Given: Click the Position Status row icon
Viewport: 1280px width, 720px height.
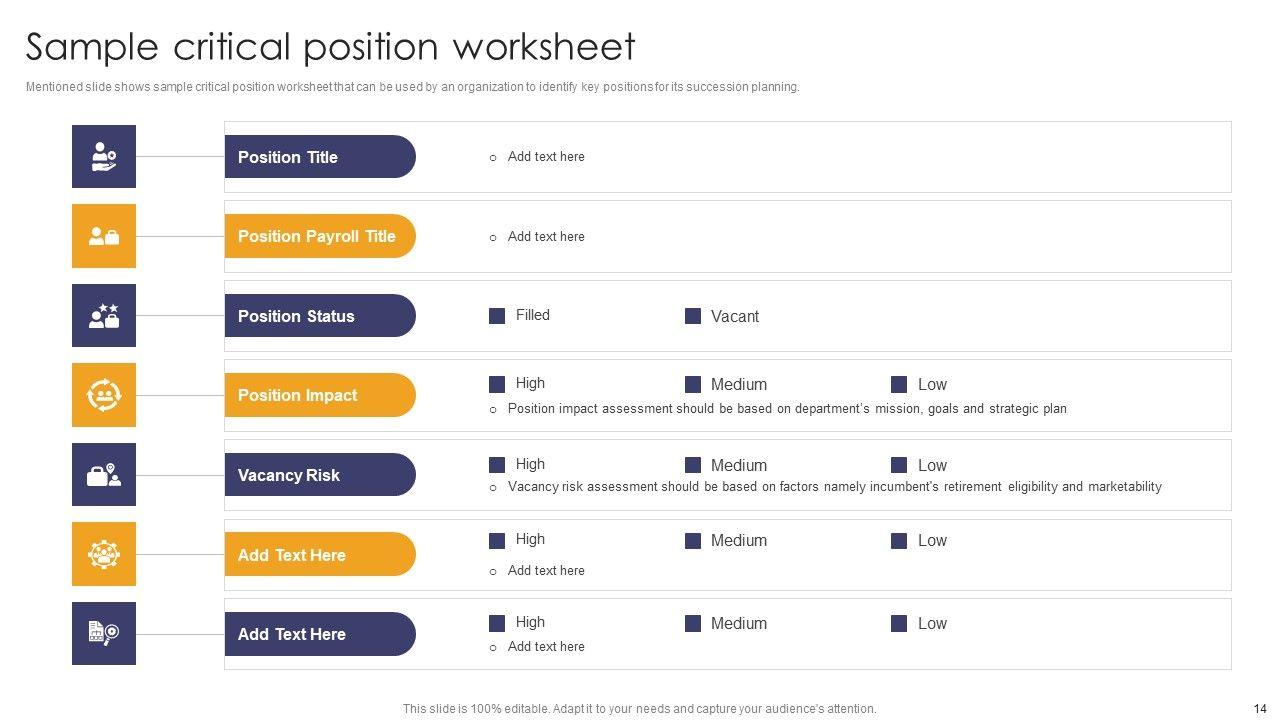Looking at the screenshot, I should [104, 316].
